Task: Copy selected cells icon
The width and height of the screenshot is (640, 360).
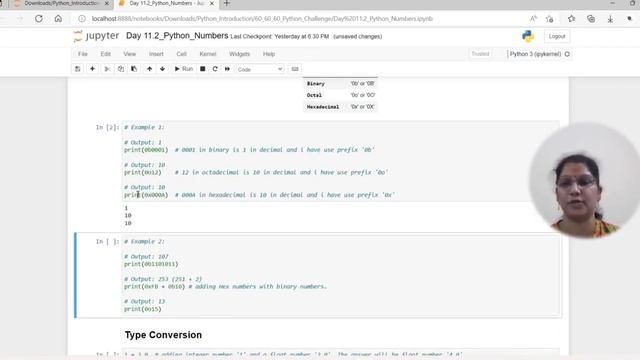Action: [x=121, y=69]
